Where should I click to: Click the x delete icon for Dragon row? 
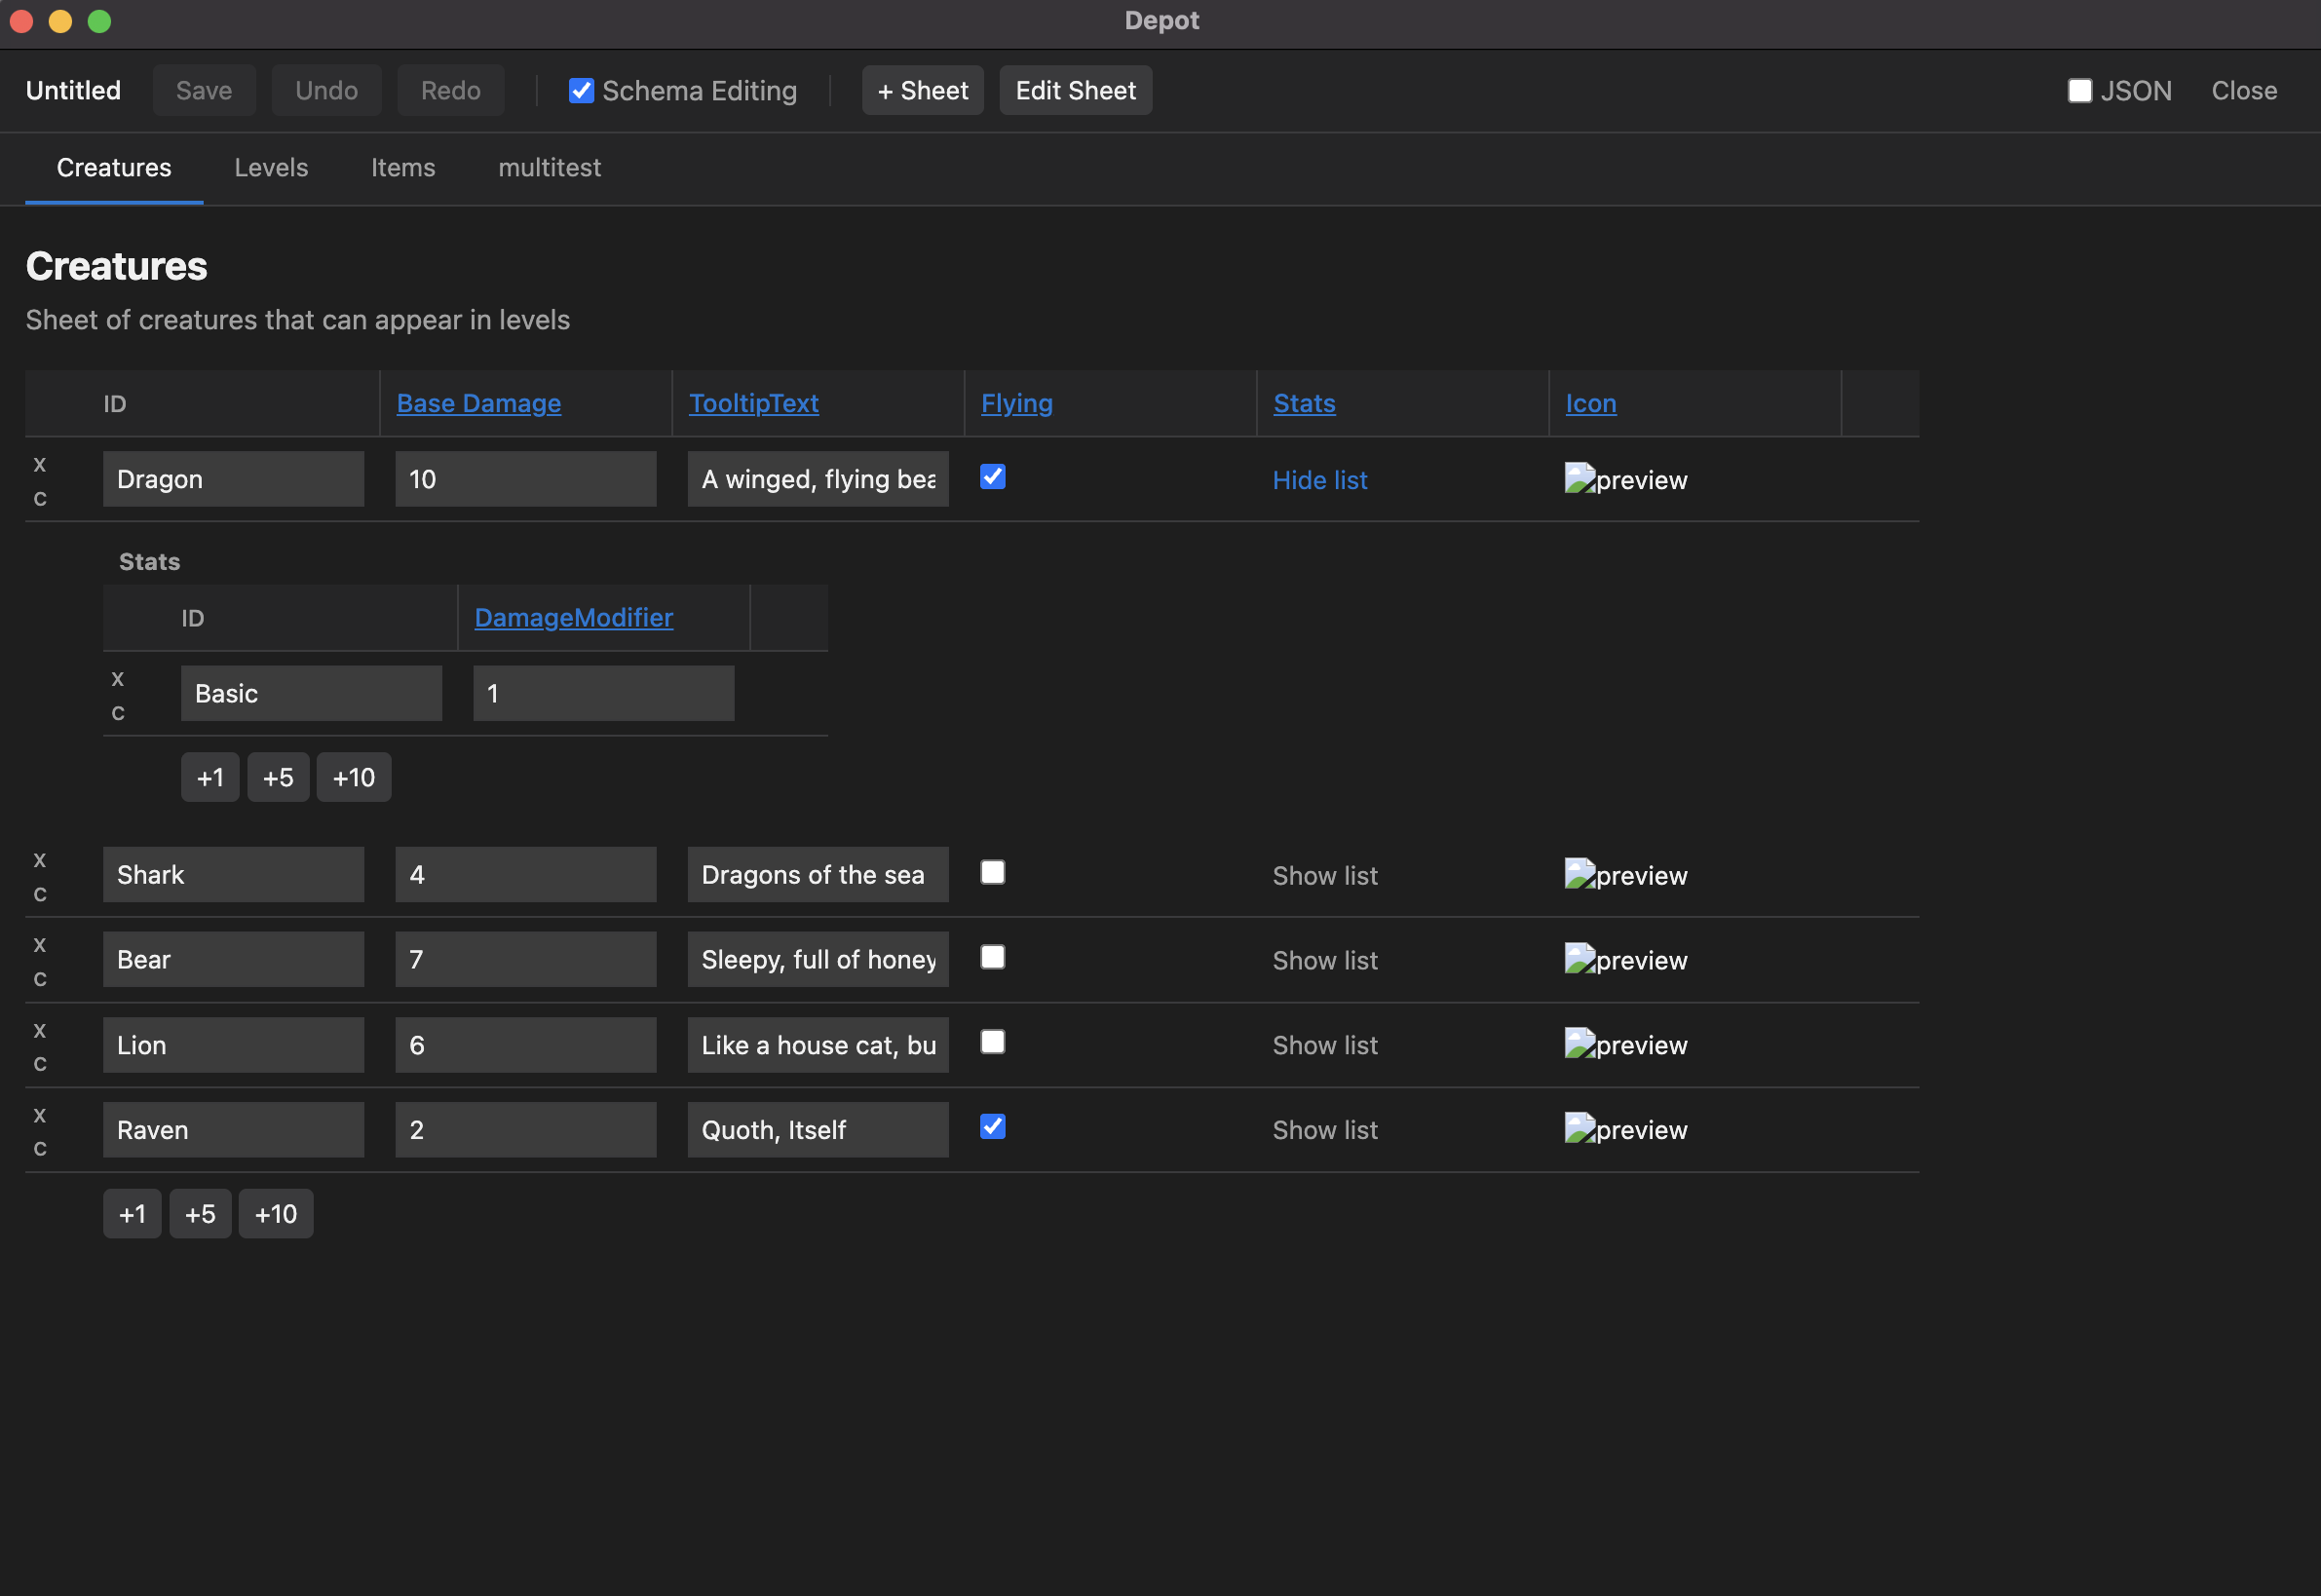pyautogui.click(x=40, y=464)
